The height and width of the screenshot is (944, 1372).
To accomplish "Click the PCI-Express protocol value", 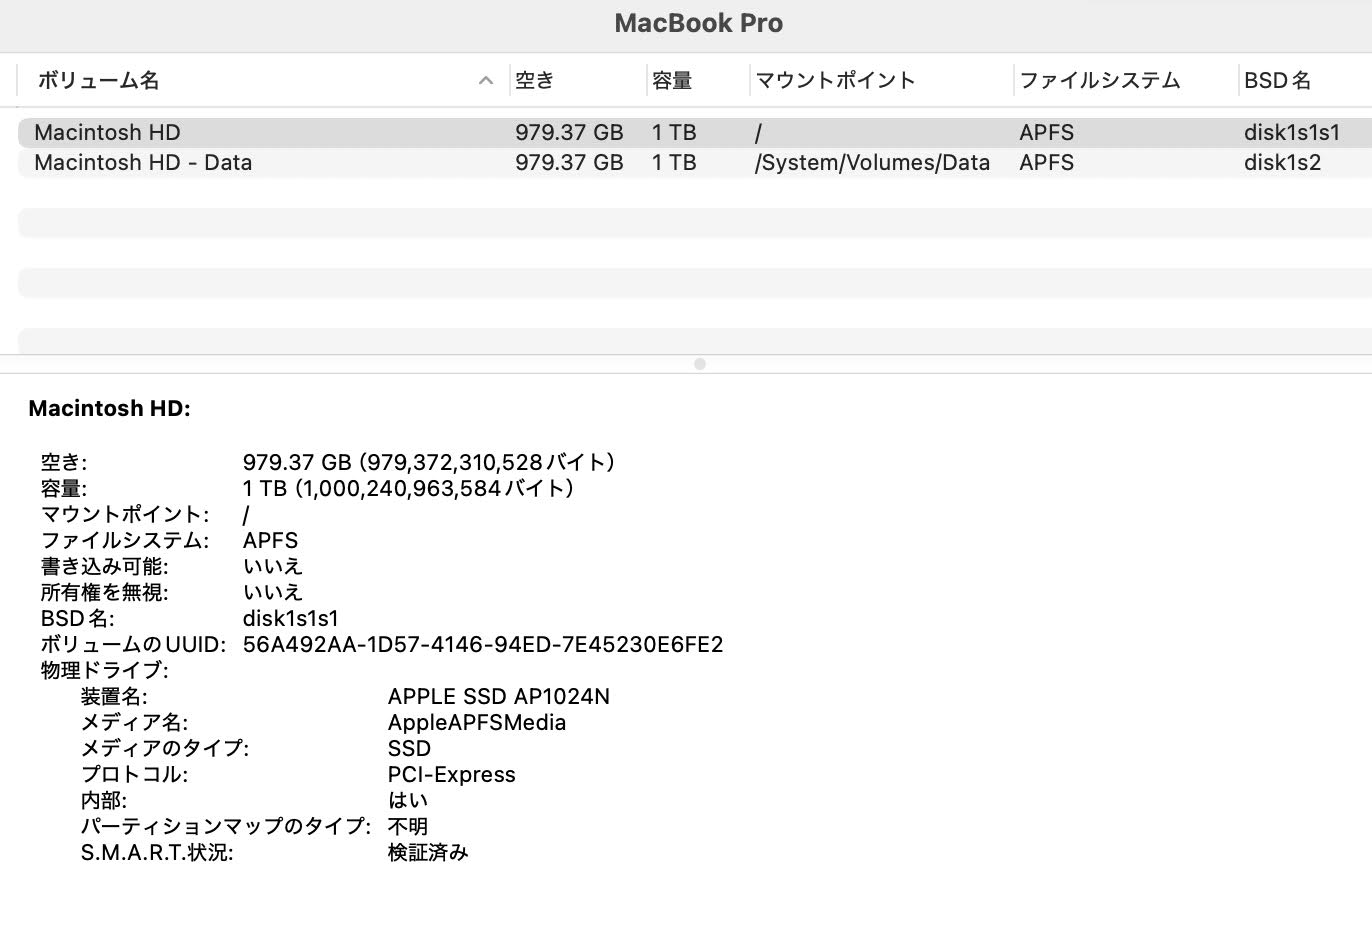I will point(451,775).
